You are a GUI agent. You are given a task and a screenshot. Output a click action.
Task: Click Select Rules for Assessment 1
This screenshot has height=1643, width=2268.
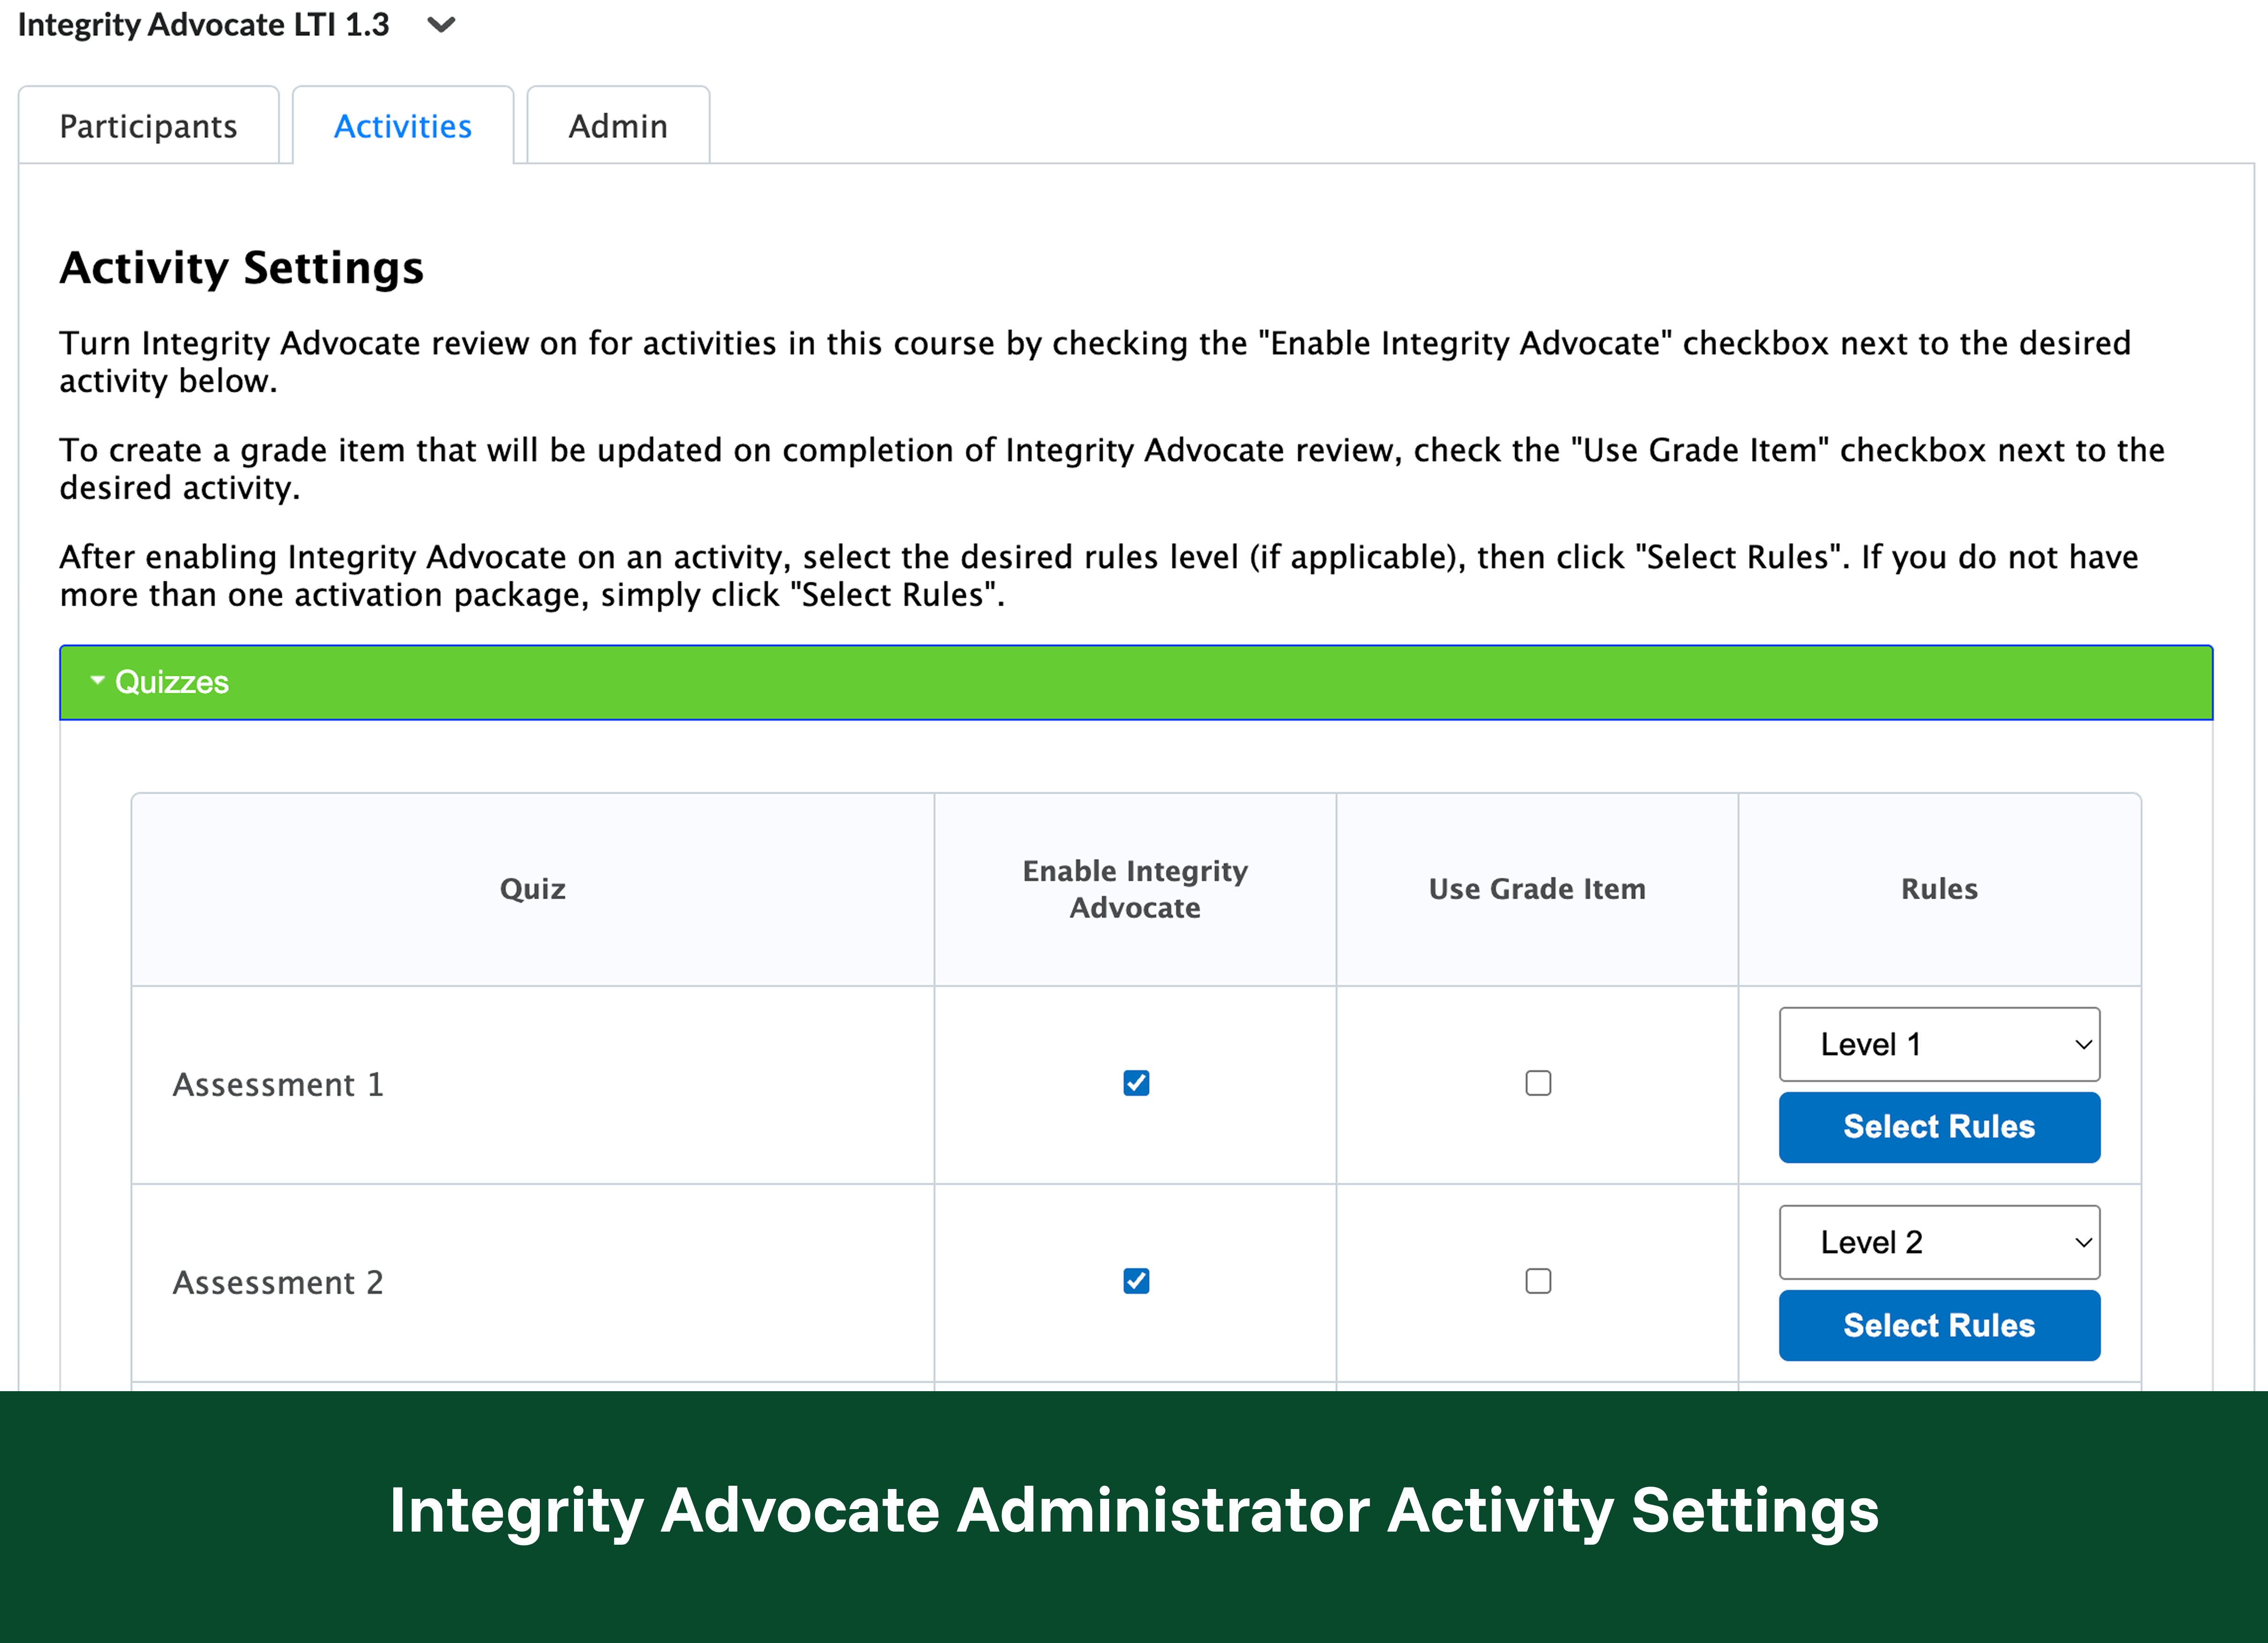1938,1127
